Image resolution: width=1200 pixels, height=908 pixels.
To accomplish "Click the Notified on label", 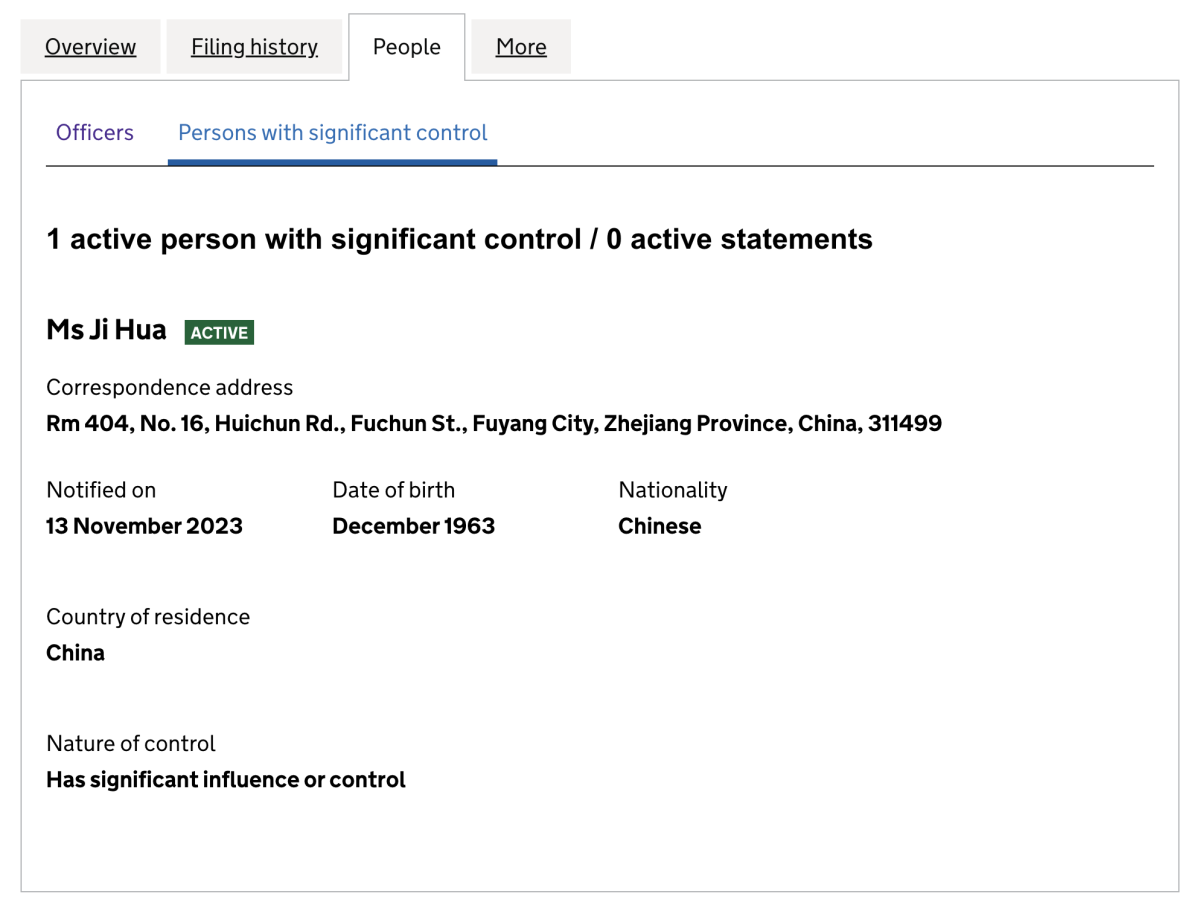I will click(101, 490).
